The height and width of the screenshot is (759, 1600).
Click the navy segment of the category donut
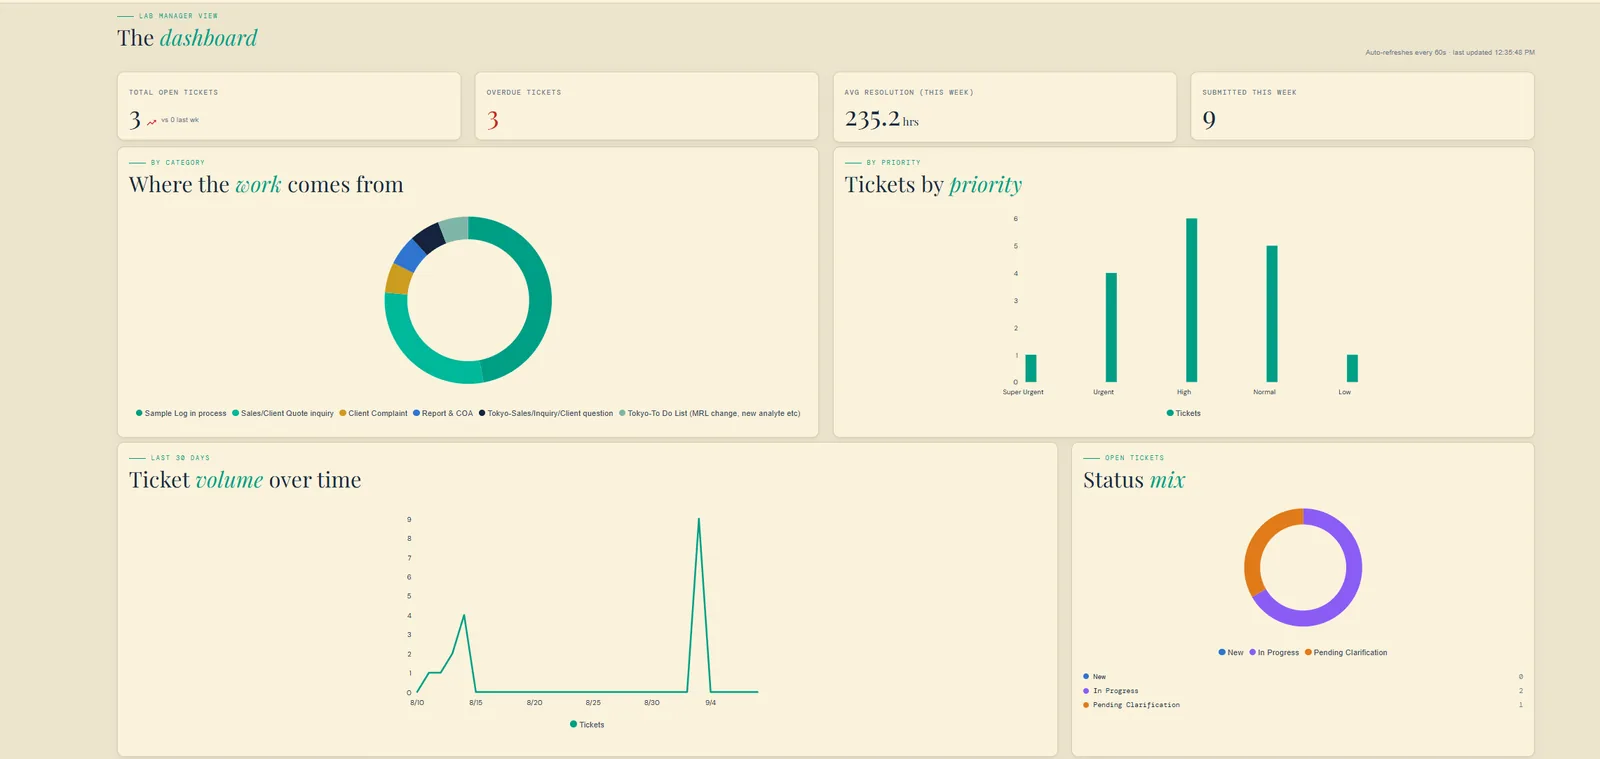pos(430,237)
